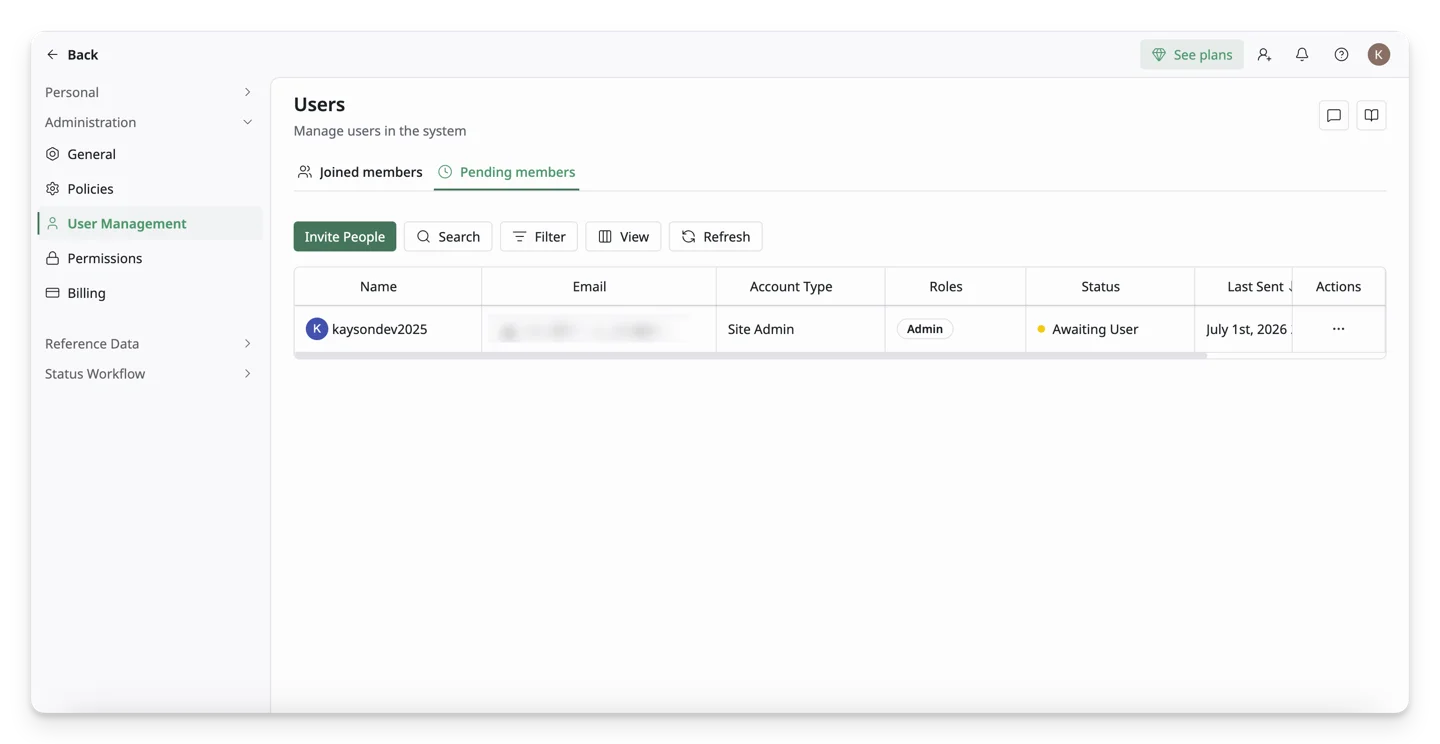Click the K avatar in table row
The height and width of the screenshot is (744, 1440).
tap(317, 329)
